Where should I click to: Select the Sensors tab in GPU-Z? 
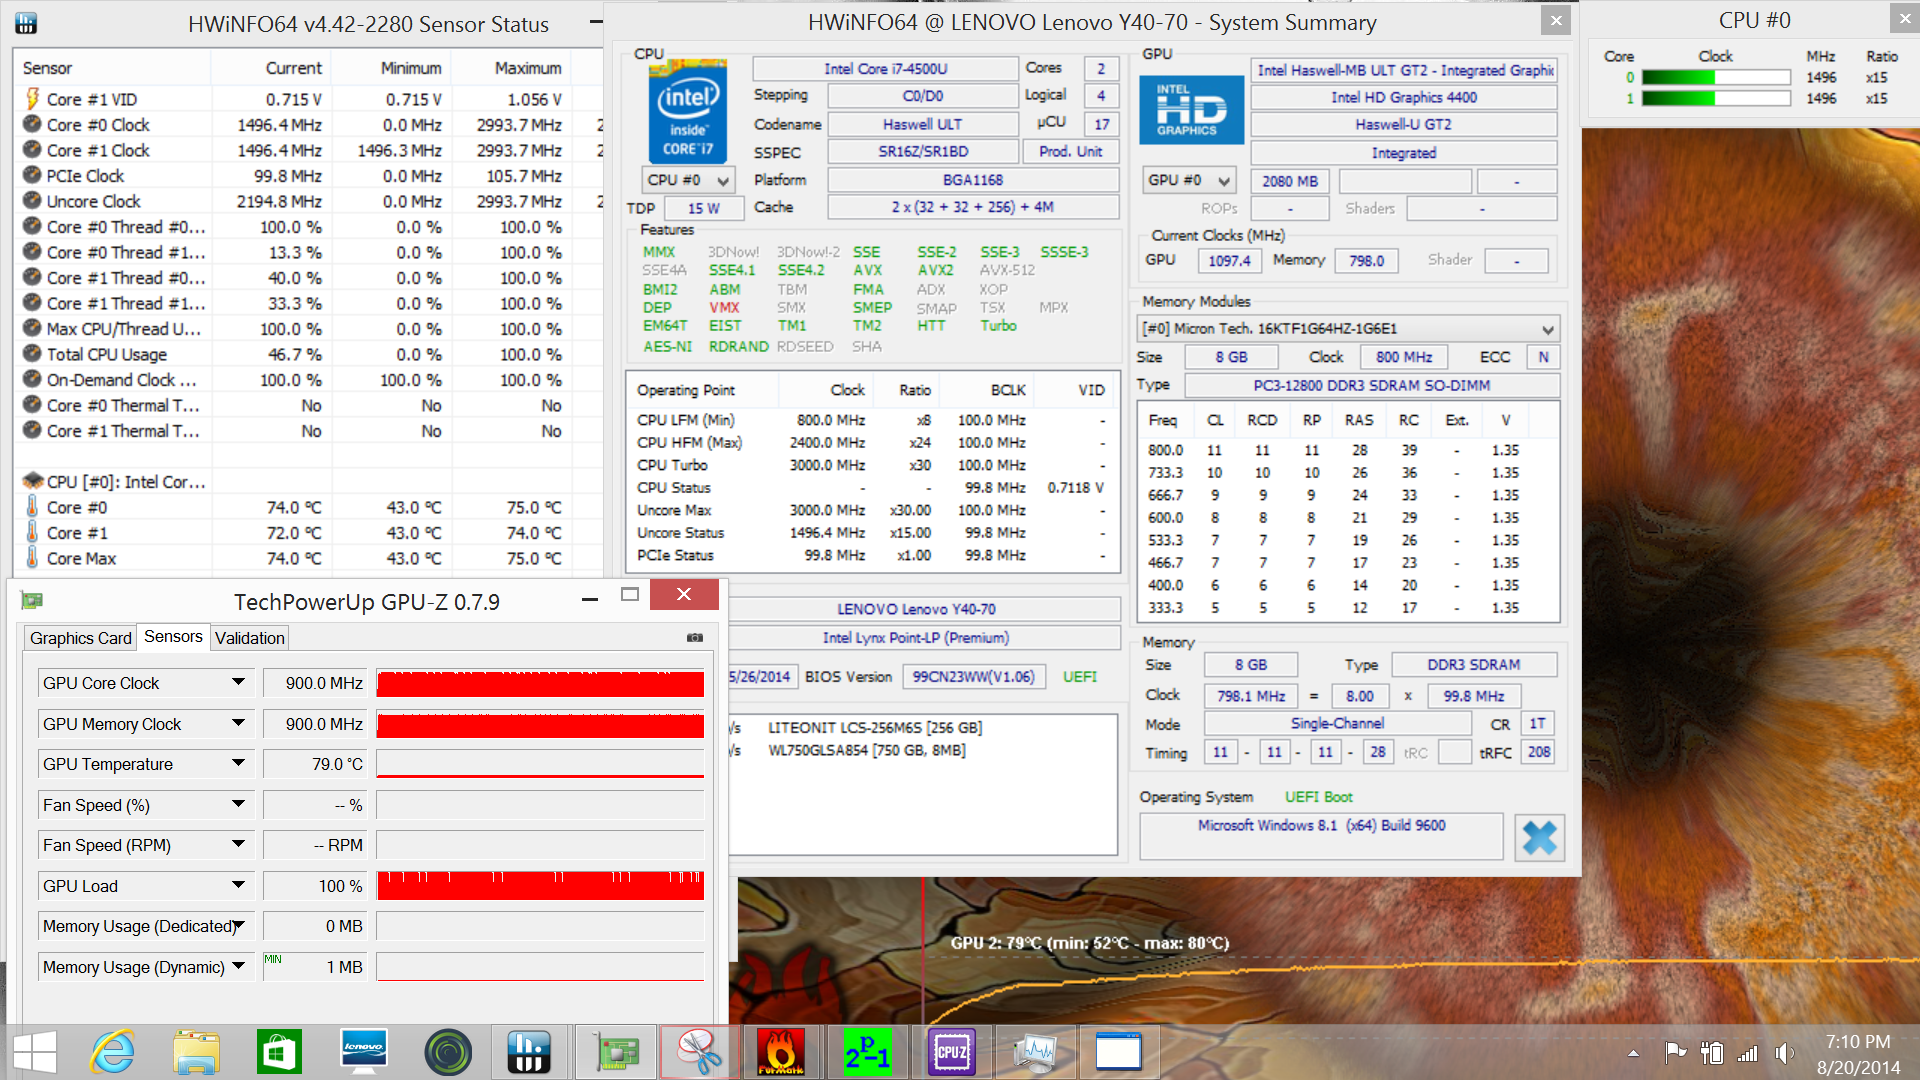[173, 637]
